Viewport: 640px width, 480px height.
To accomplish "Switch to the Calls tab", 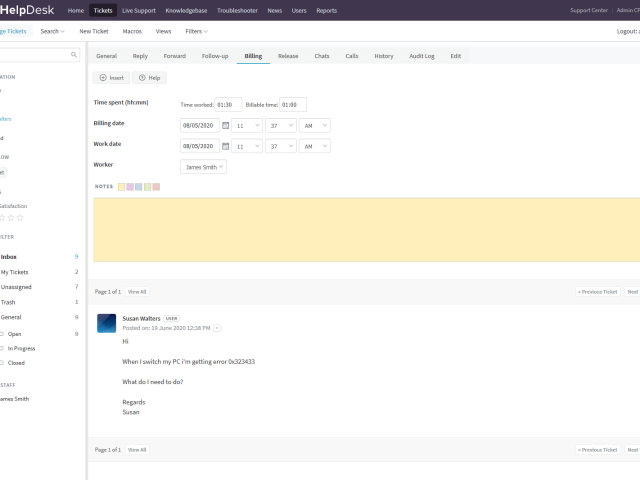I will tap(352, 56).
